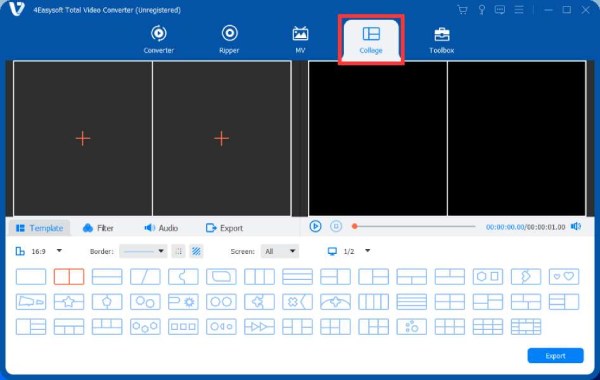
Task: Open the hamburger menu in title bar
Action: (x=519, y=10)
